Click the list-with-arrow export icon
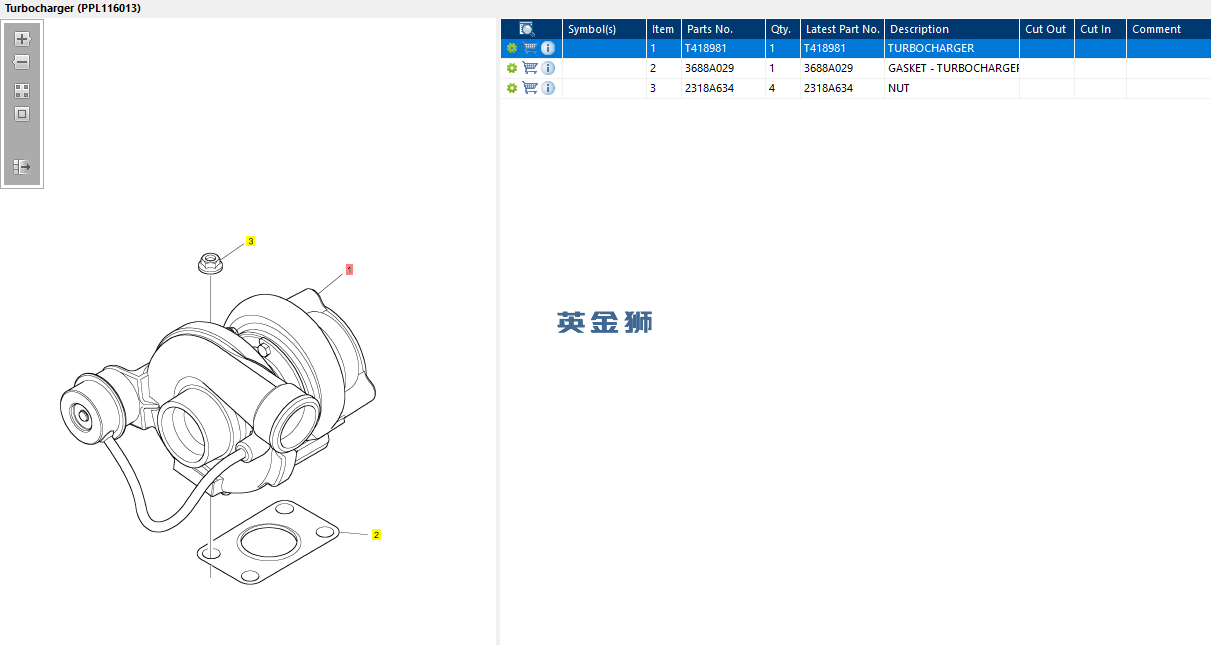Image resolution: width=1211 pixels, height=645 pixels. 22,167
